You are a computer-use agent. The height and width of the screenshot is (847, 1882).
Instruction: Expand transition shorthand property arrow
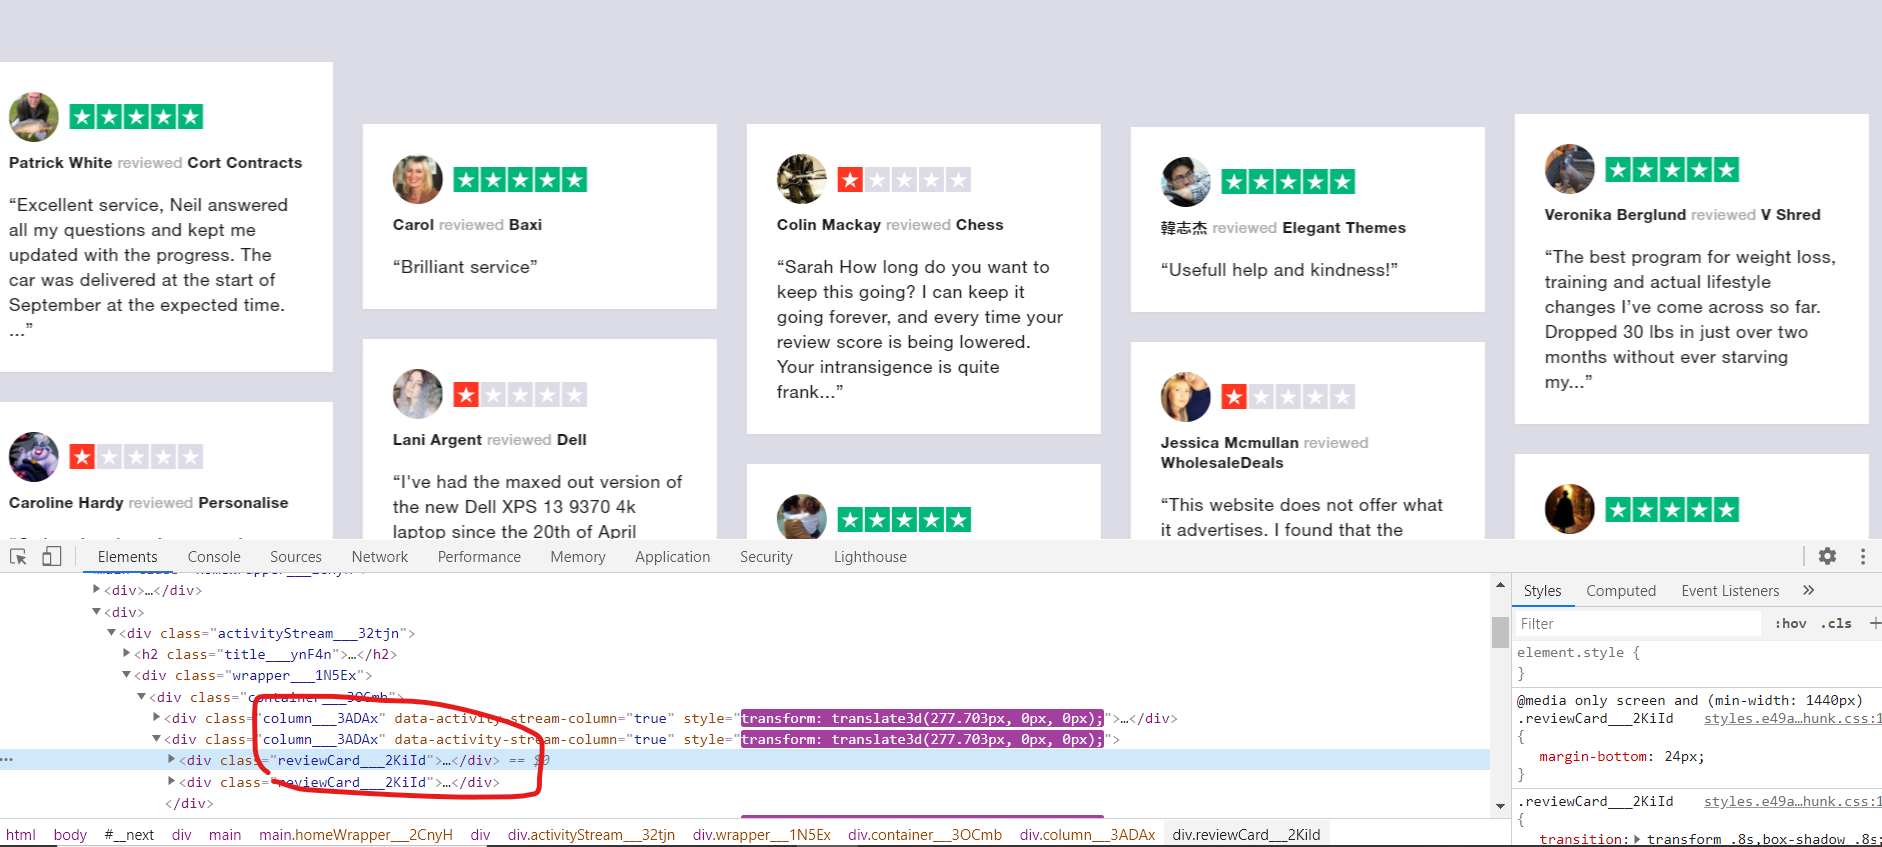pos(1637,839)
